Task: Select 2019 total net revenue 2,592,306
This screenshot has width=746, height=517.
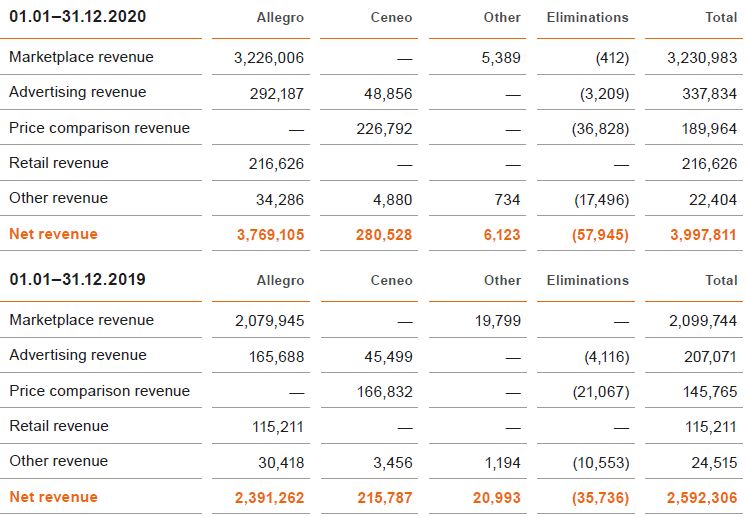Action: tap(702, 498)
